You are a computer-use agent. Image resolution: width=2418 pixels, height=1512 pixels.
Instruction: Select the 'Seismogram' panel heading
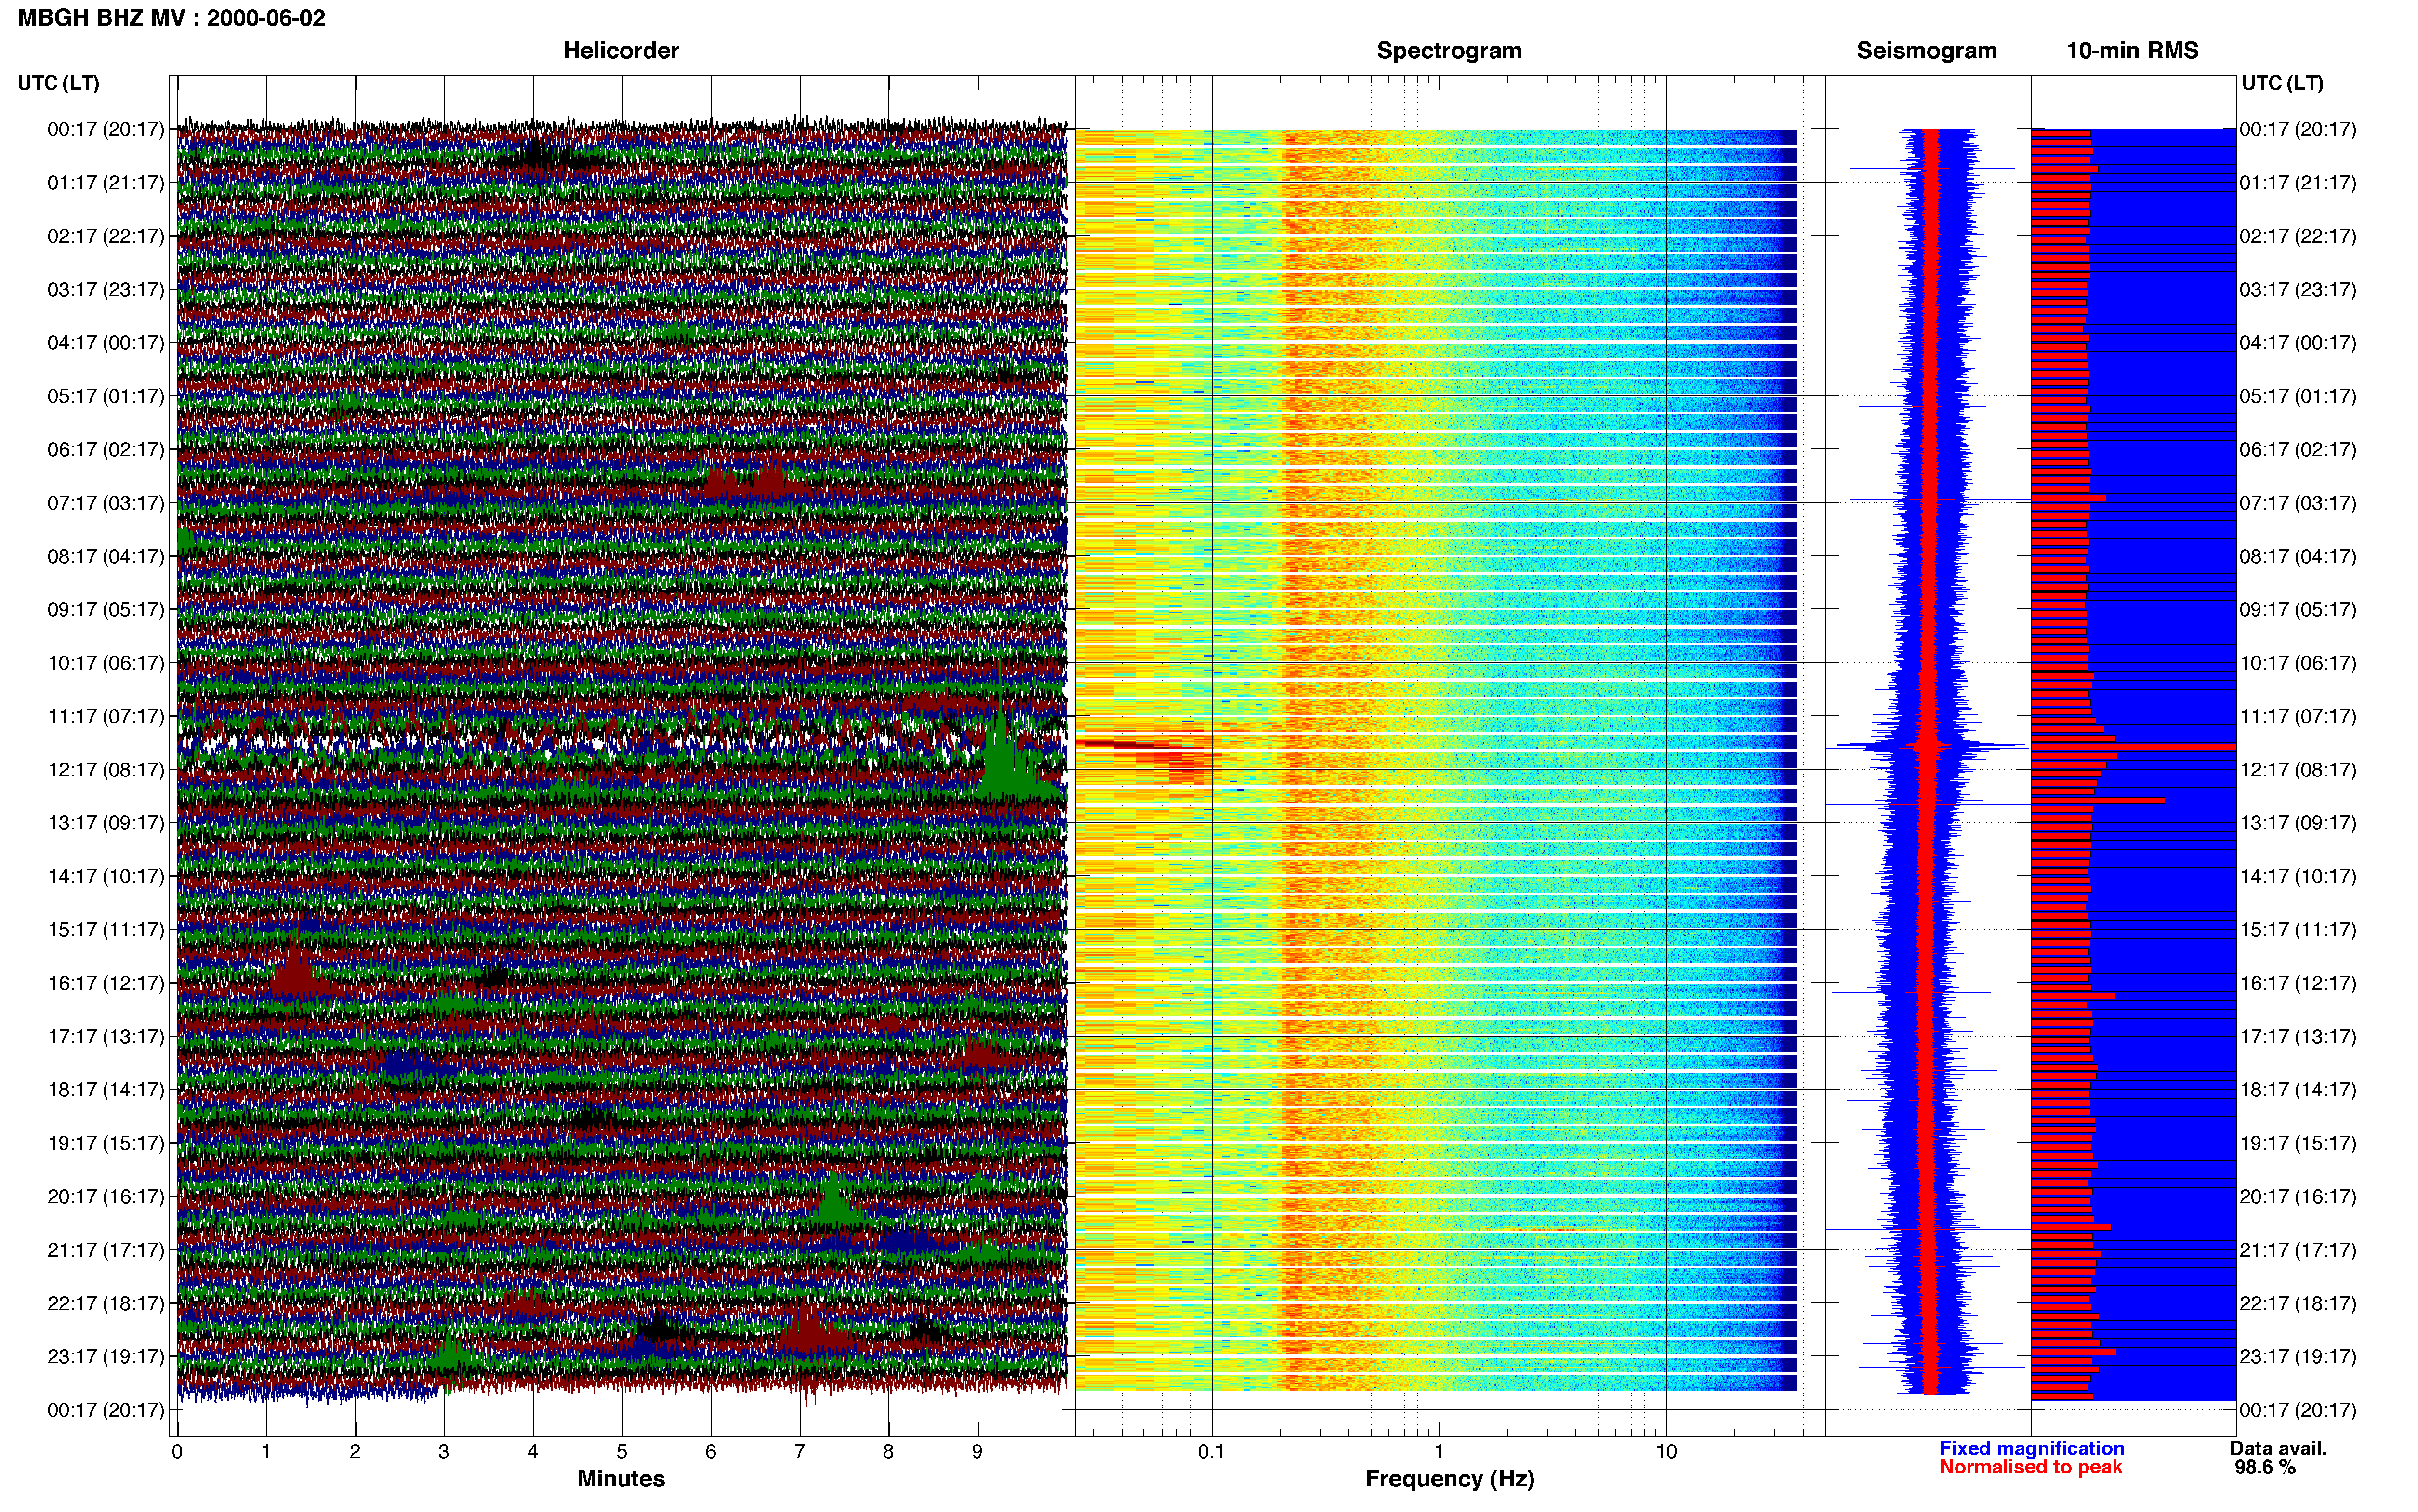(1926, 50)
